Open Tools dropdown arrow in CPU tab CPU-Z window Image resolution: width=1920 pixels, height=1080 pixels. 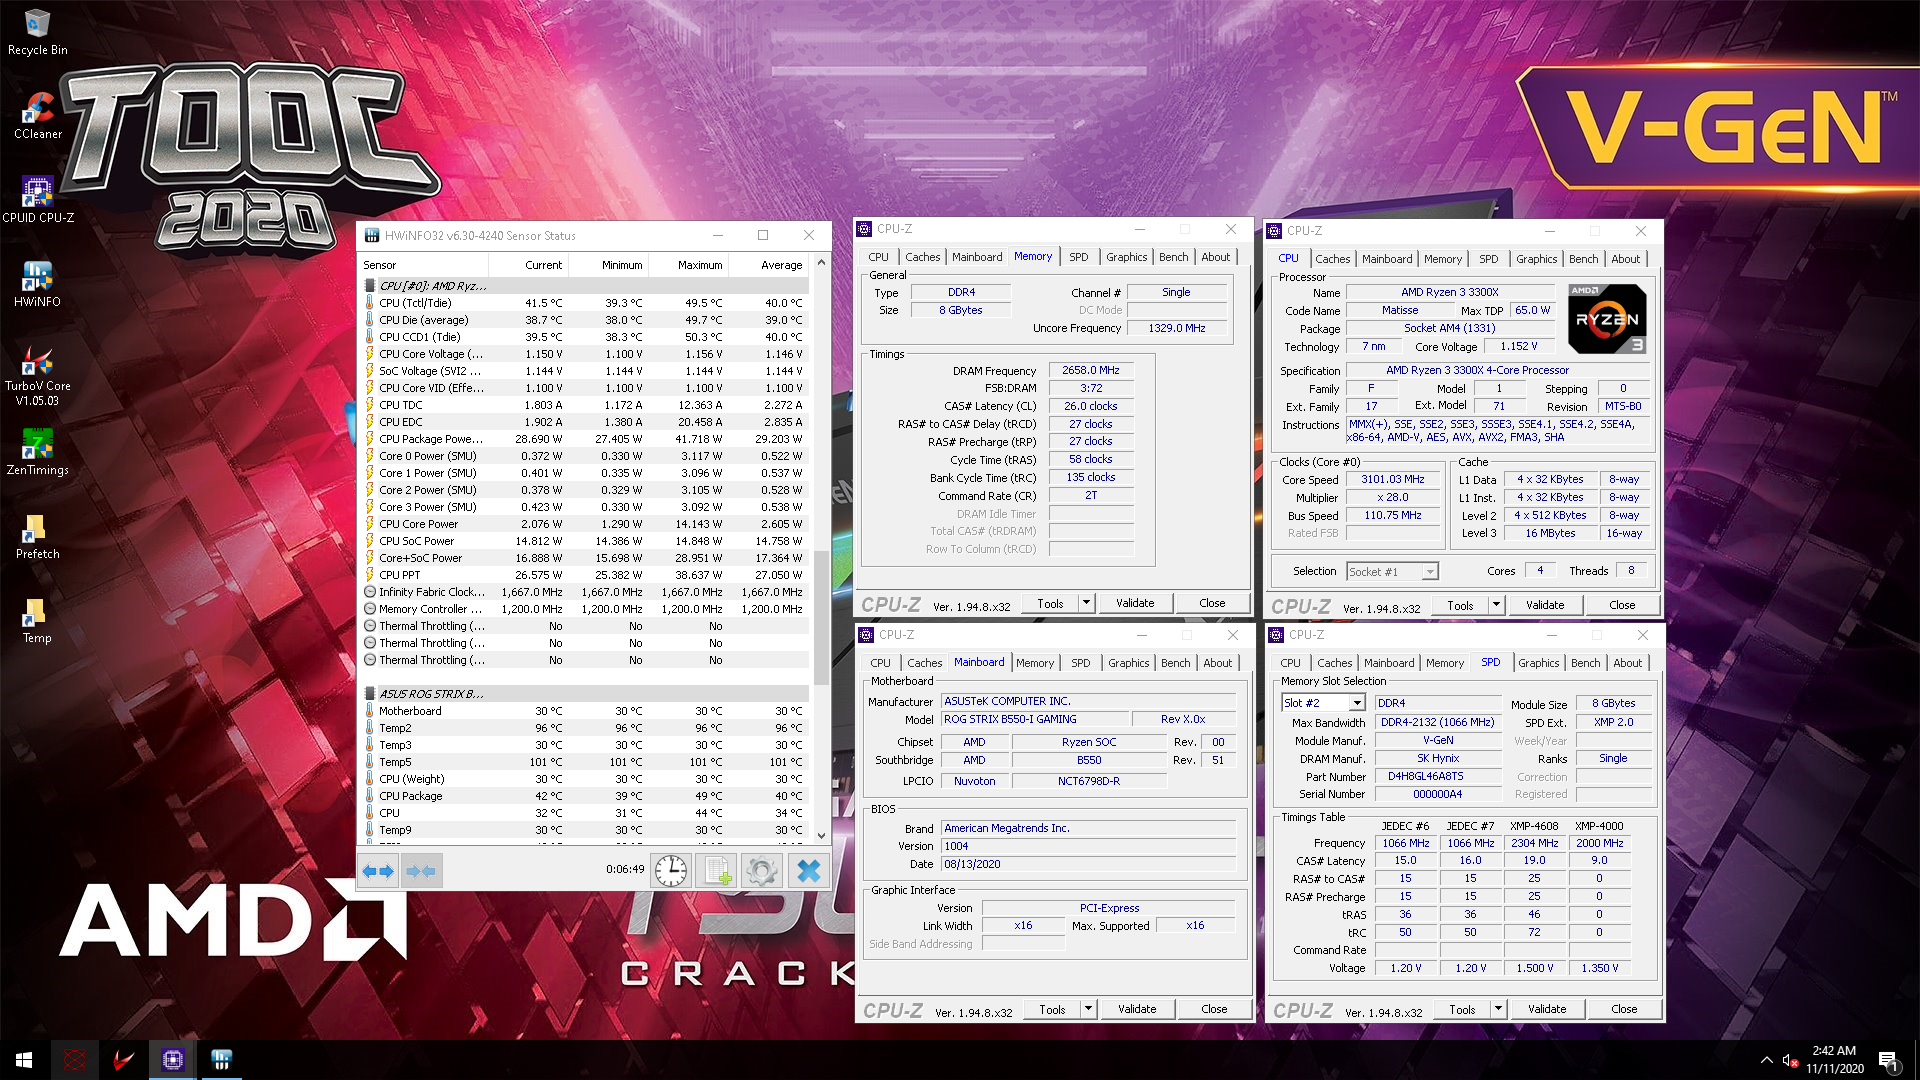coord(1496,605)
